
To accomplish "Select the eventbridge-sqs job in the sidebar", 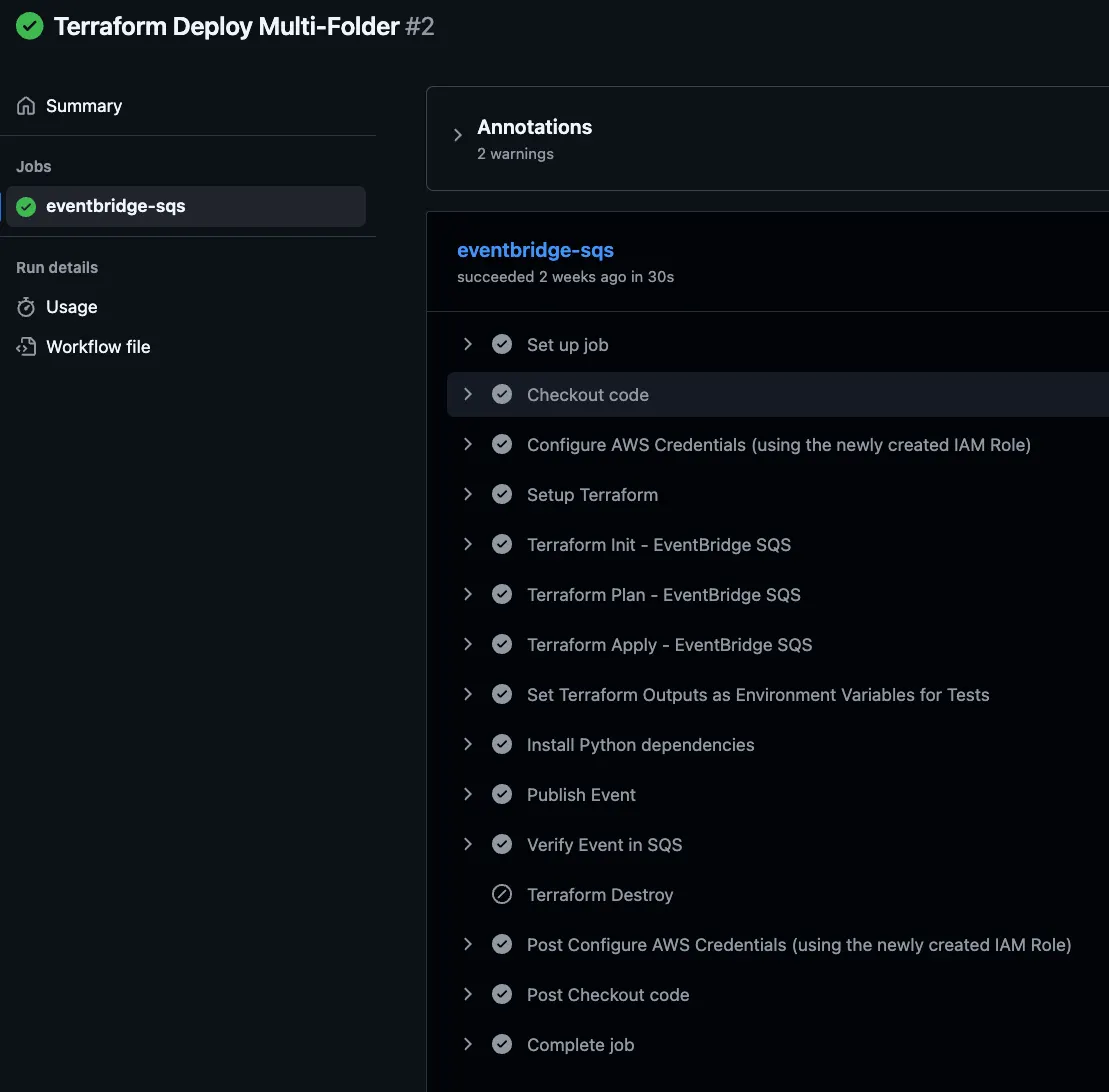I will pyautogui.click(x=116, y=207).
